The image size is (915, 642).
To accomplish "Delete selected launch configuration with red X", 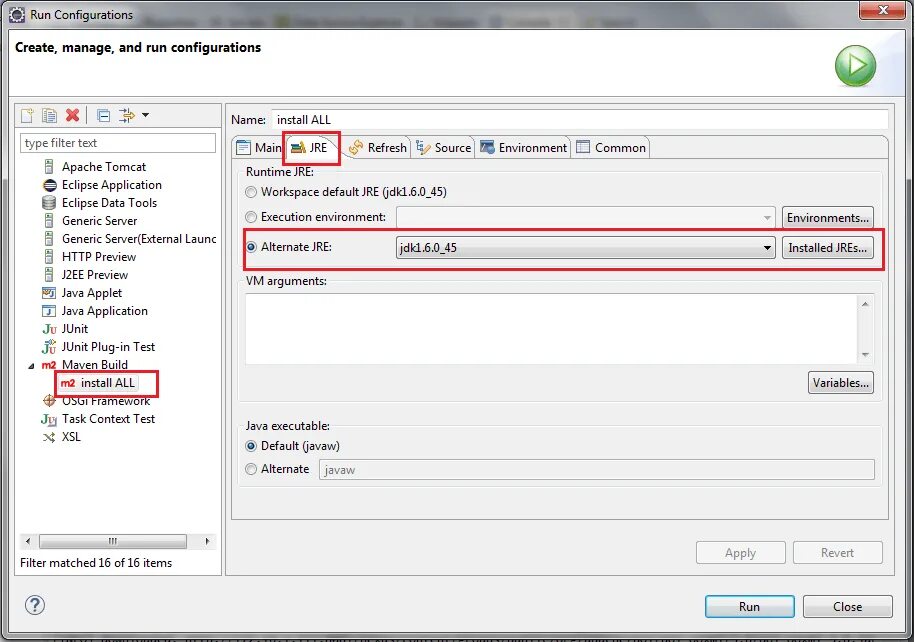I will point(72,115).
